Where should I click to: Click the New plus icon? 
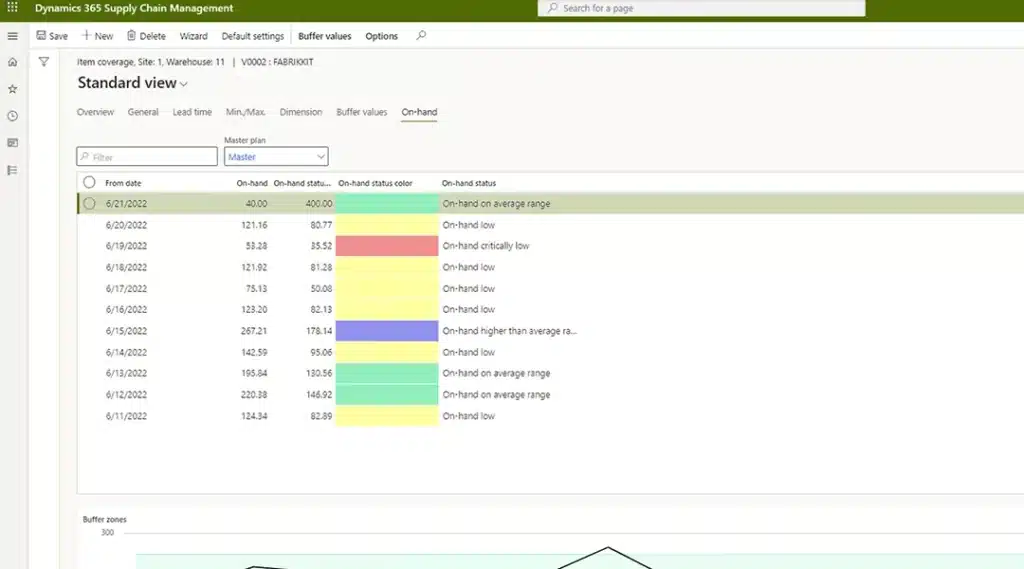(x=86, y=35)
